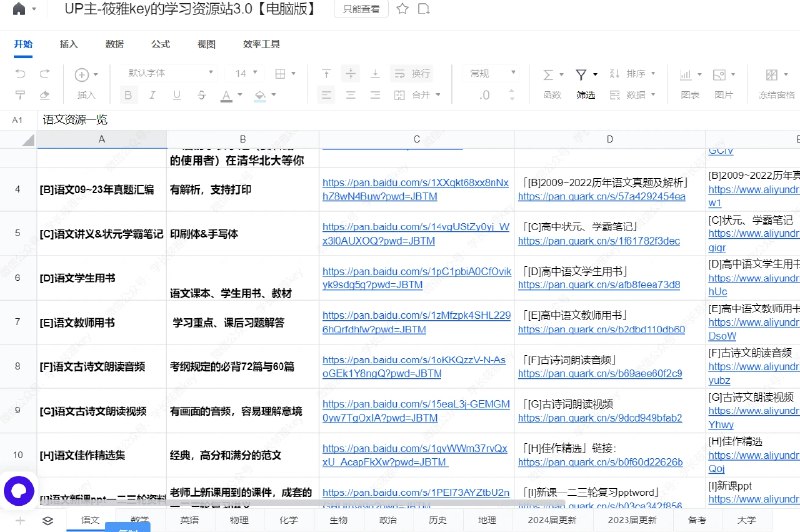Open the data (数据) tools dropdown
Screen dimensions: 800x532
coord(632,95)
